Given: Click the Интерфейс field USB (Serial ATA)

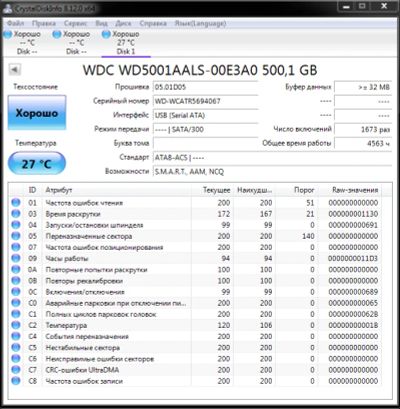Looking at the screenshot, I should click(205, 115).
